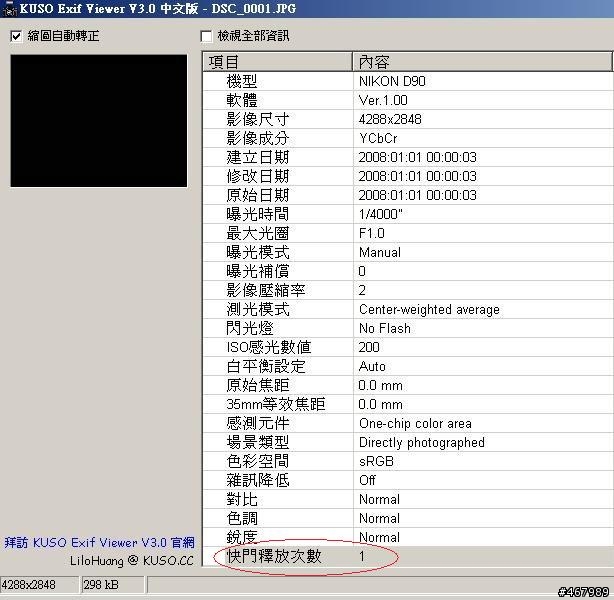Enable the 檢視全部資訊 checkbox
The image size is (614, 600).
tap(206, 36)
